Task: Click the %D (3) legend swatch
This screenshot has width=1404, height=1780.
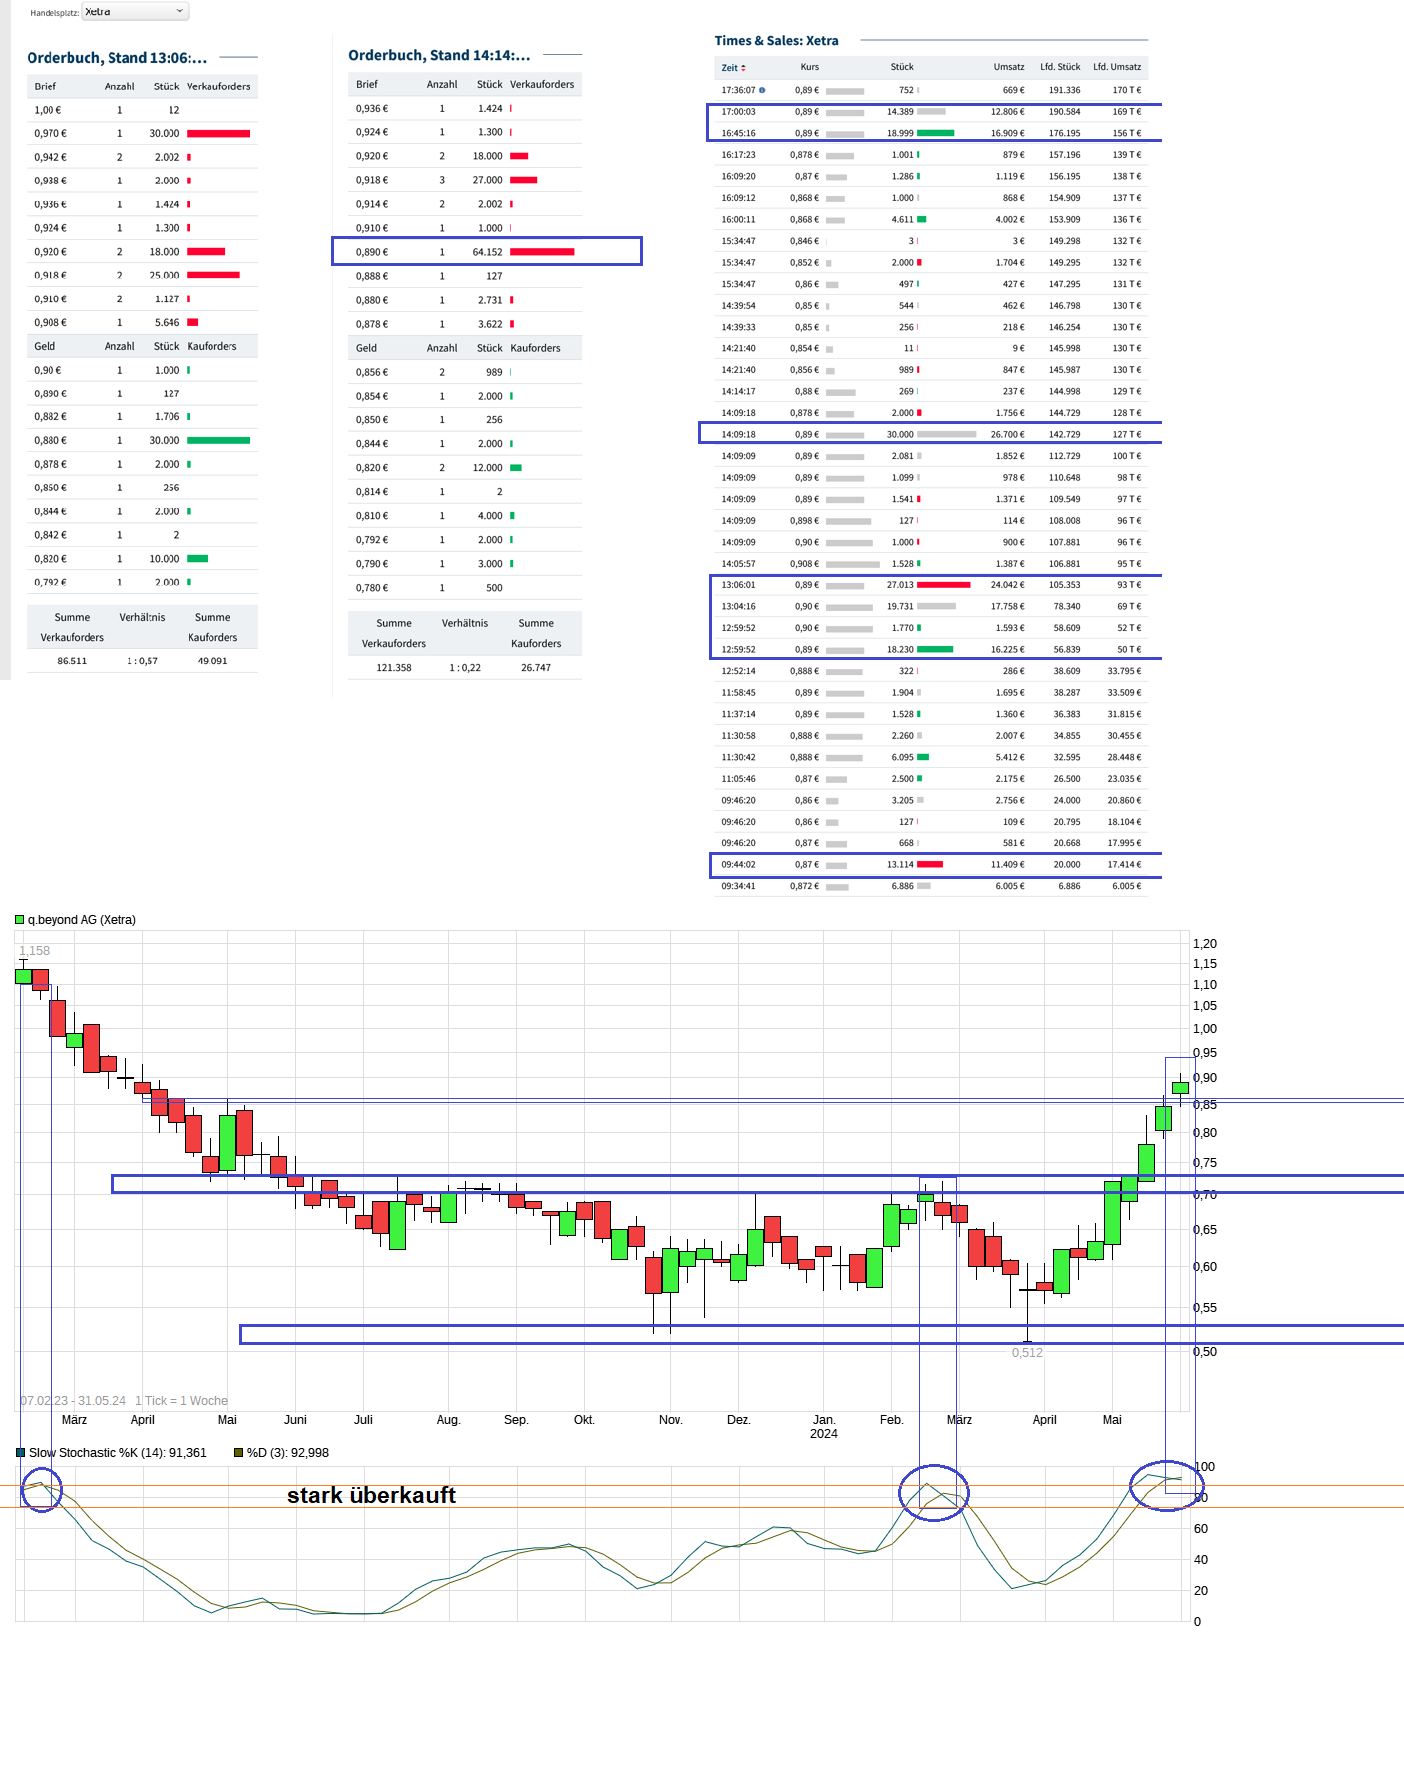Action: point(239,1453)
